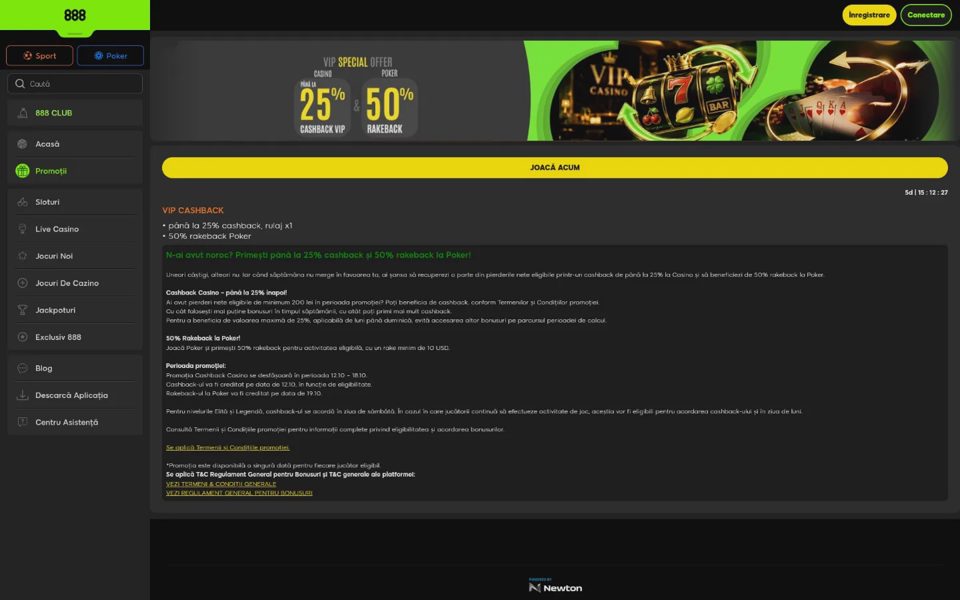Click the Jocuri Noi star icon
This screenshot has width=960, height=600.
coord(23,256)
